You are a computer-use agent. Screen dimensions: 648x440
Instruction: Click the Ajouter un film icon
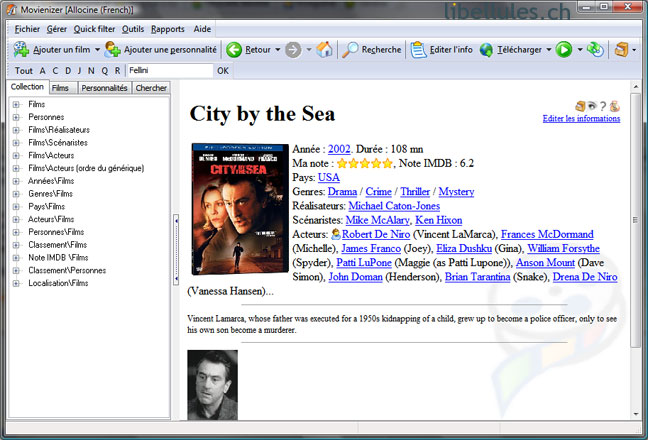click(x=21, y=50)
